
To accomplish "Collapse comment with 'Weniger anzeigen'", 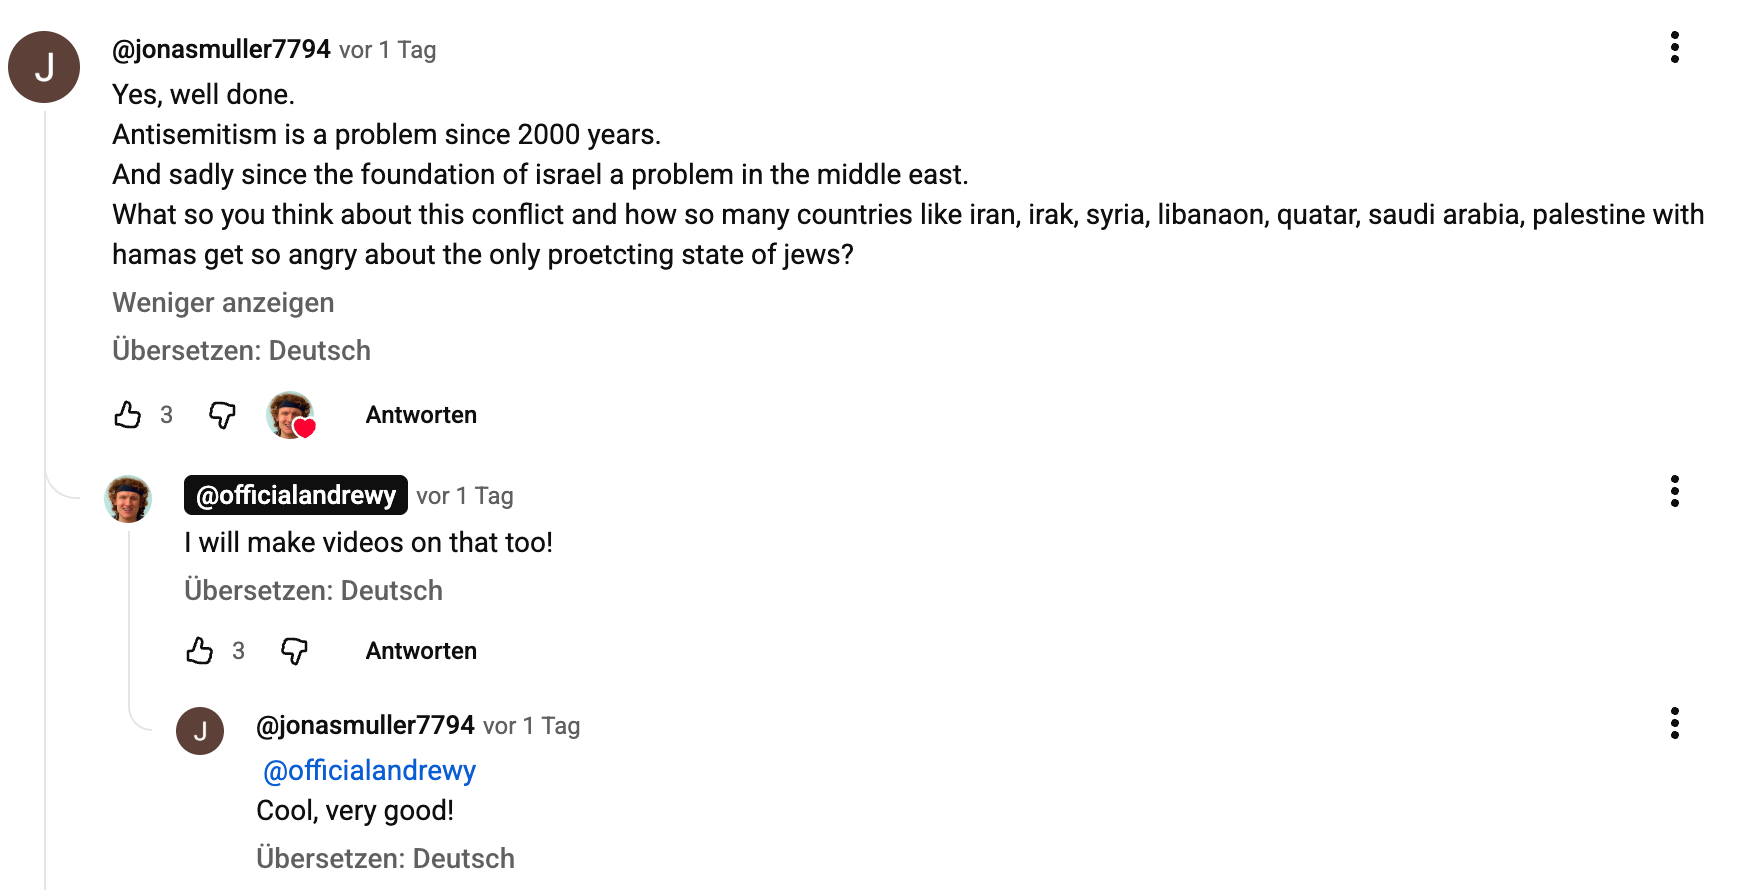I will [223, 303].
